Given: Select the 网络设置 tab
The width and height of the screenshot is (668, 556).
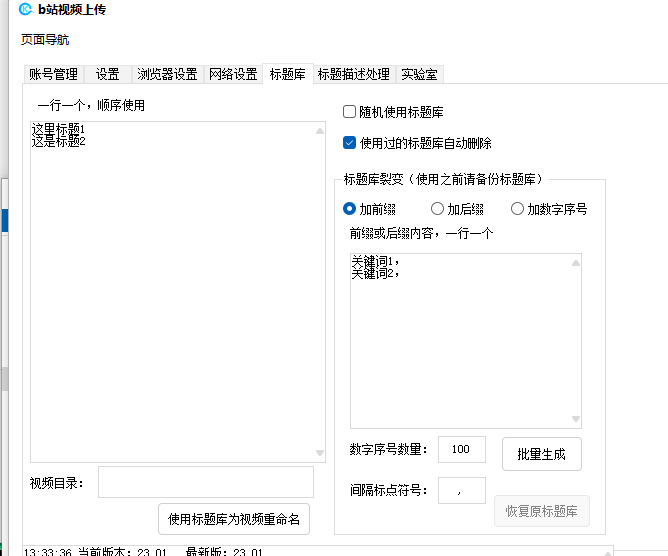Looking at the screenshot, I should (233, 75).
